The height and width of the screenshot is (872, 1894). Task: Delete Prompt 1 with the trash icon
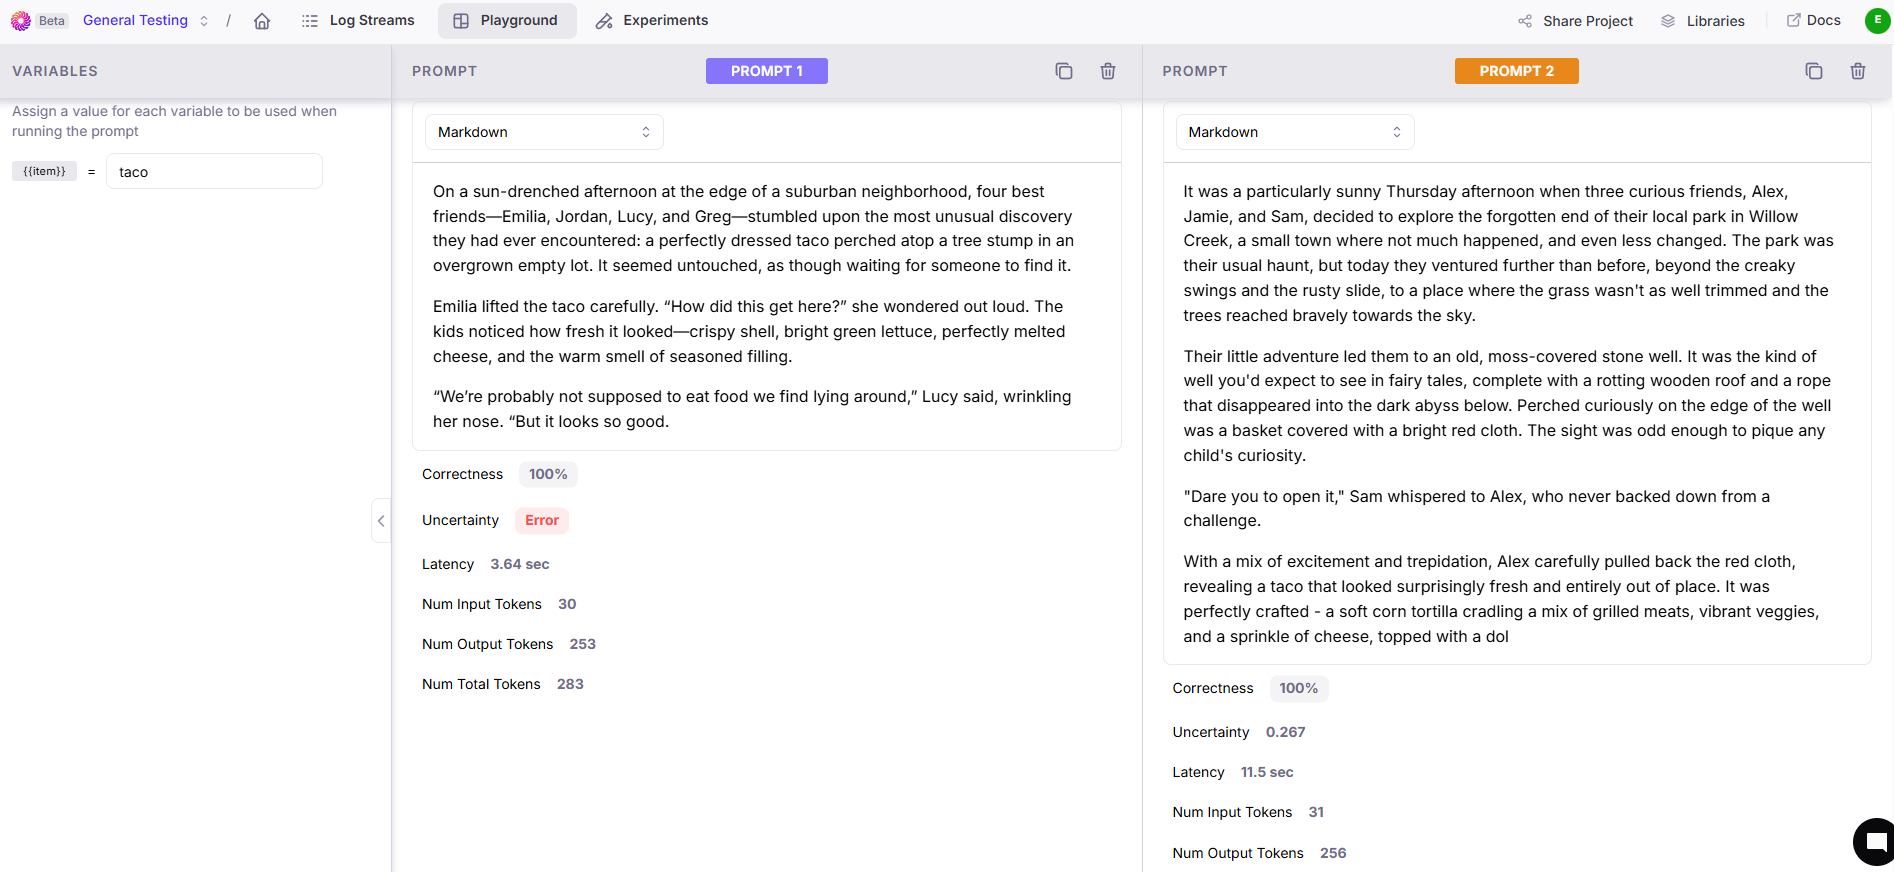point(1108,71)
